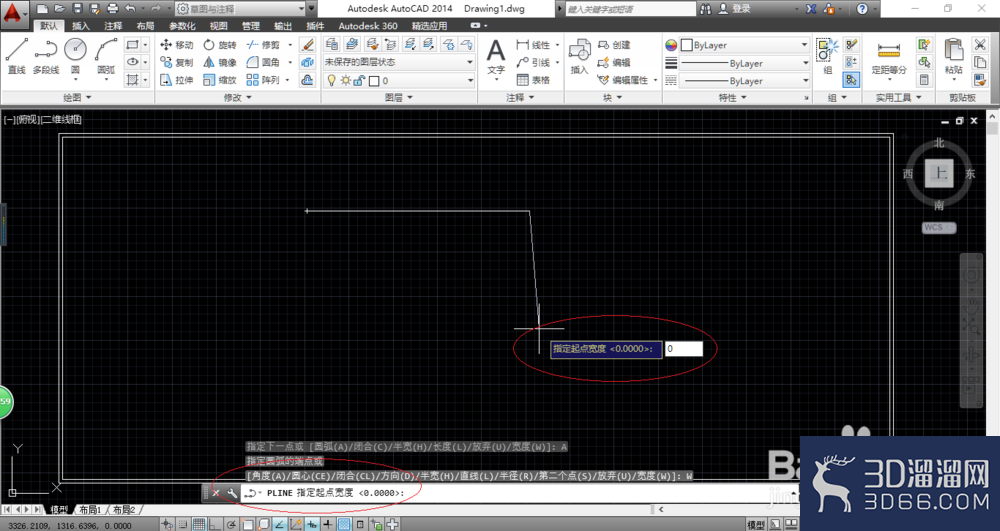Expand the 修改 panel
The height and width of the screenshot is (531, 1000).
click(x=237, y=98)
